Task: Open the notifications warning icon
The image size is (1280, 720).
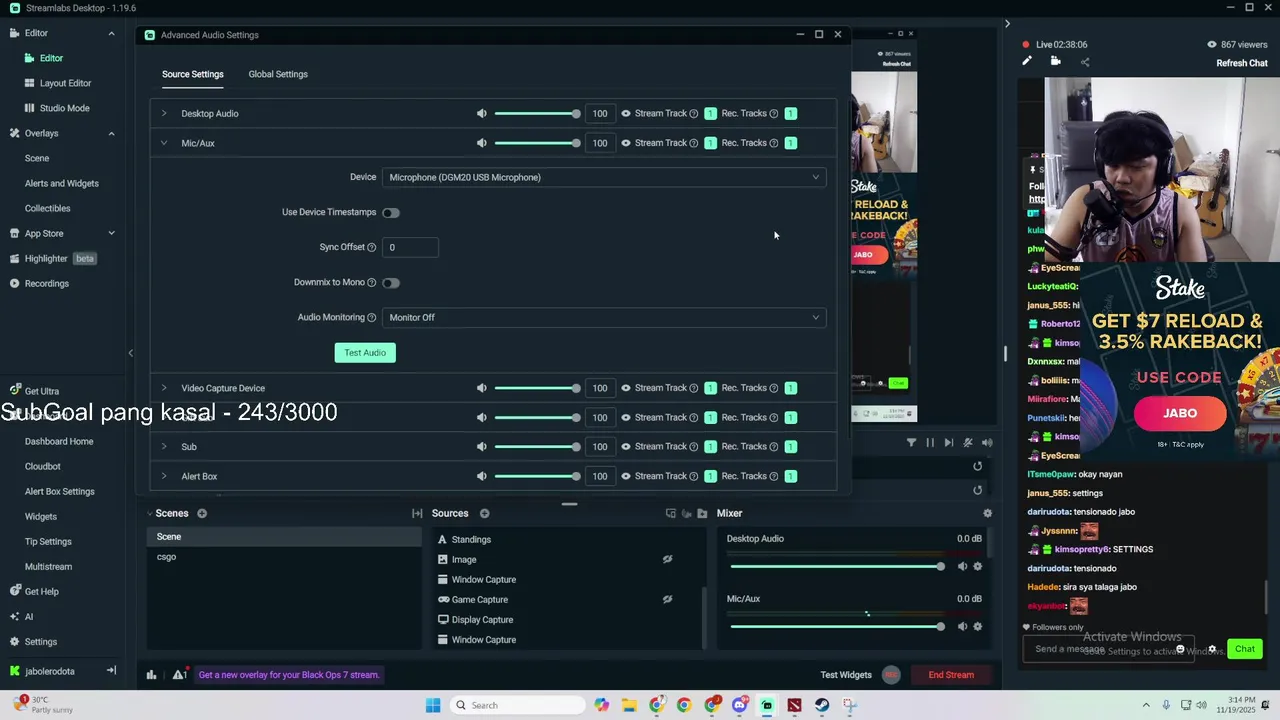Action: click(180, 675)
